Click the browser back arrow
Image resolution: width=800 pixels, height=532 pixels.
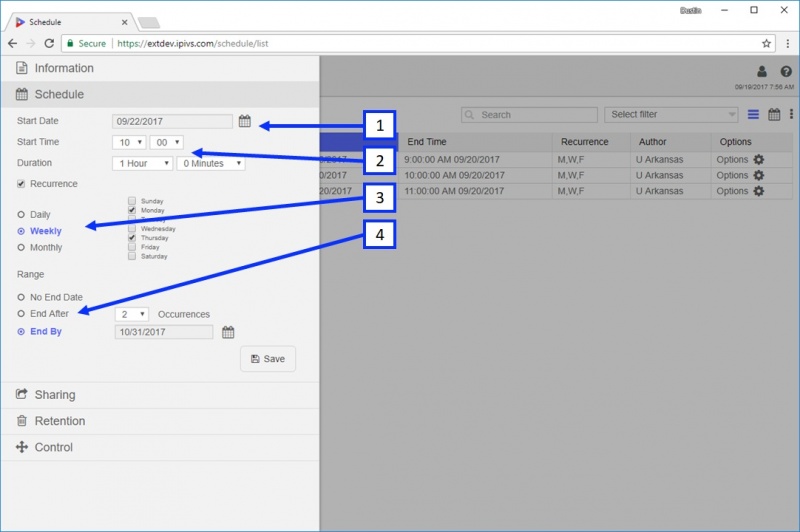pos(12,43)
